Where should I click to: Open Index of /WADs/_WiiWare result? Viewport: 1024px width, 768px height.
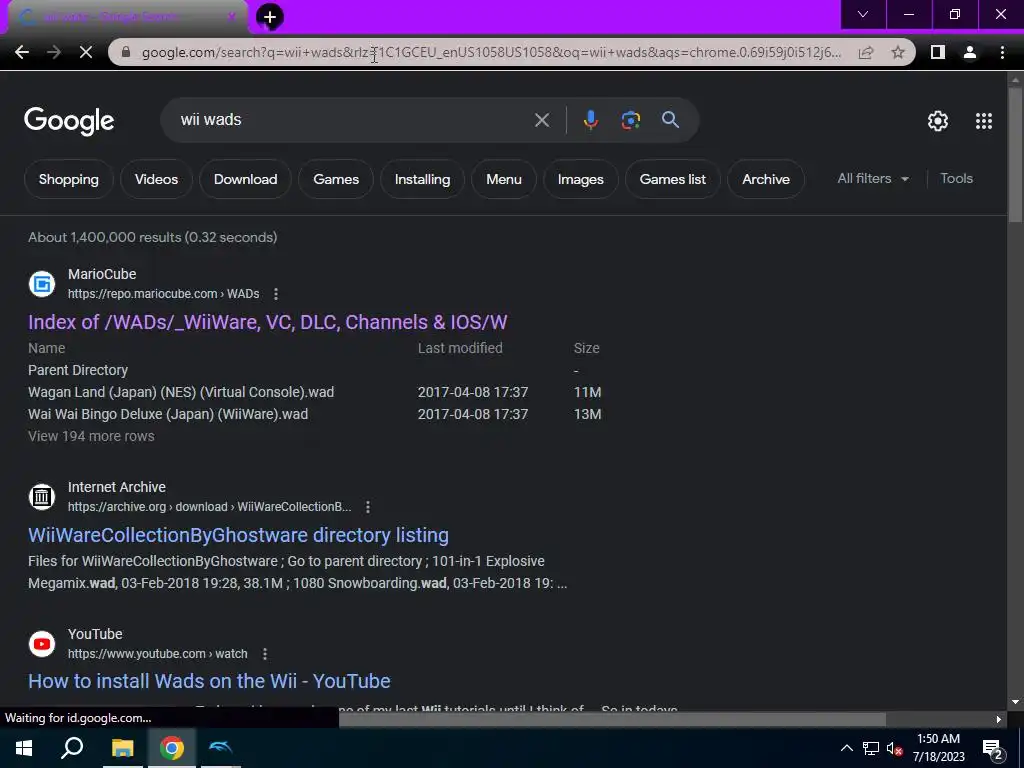(x=268, y=322)
